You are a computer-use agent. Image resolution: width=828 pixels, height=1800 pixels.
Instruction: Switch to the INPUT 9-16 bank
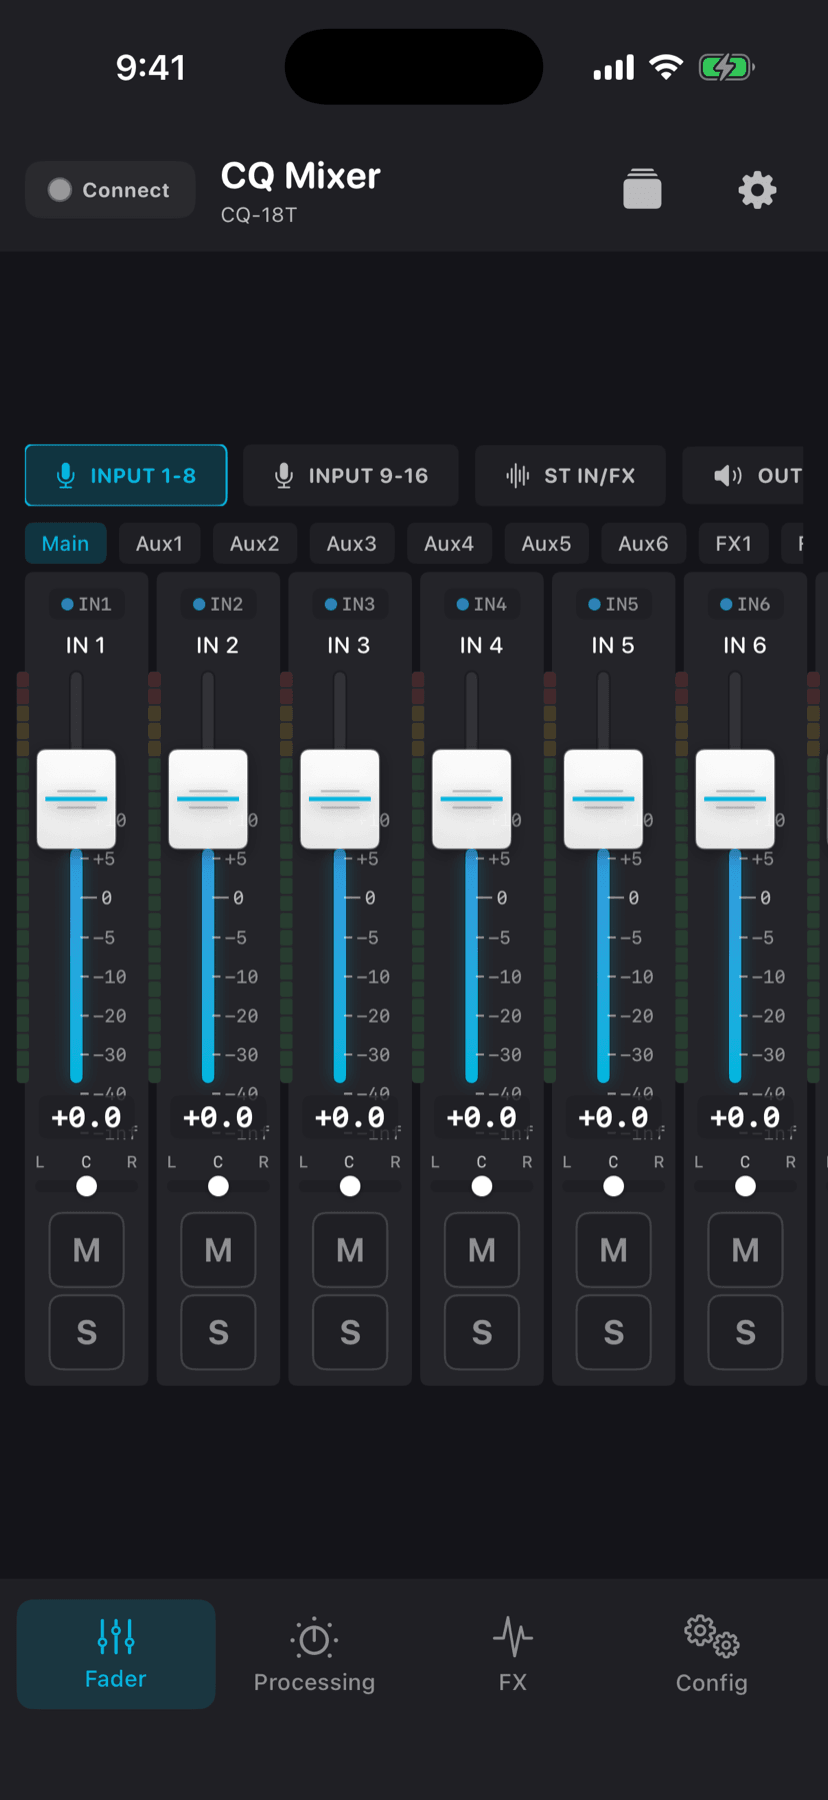[x=351, y=475]
